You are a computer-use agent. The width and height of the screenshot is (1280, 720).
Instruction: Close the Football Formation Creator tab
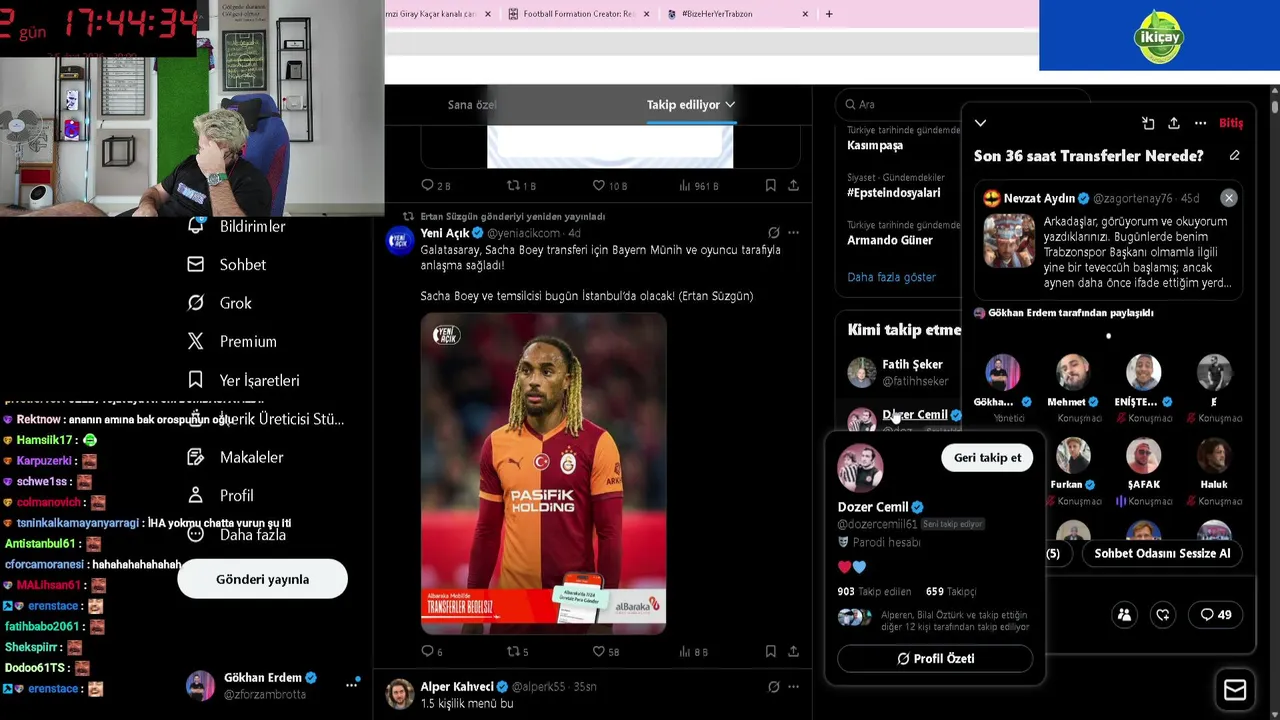click(x=646, y=14)
